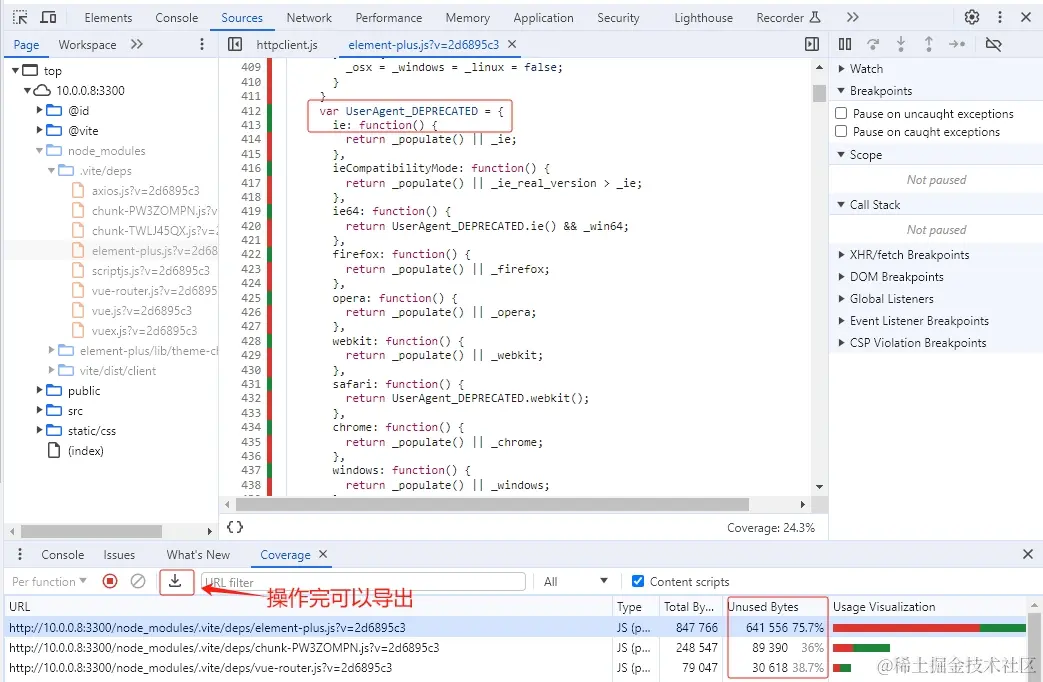Open the Lighthouse tab
The image size is (1043, 682).
[x=703, y=18]
